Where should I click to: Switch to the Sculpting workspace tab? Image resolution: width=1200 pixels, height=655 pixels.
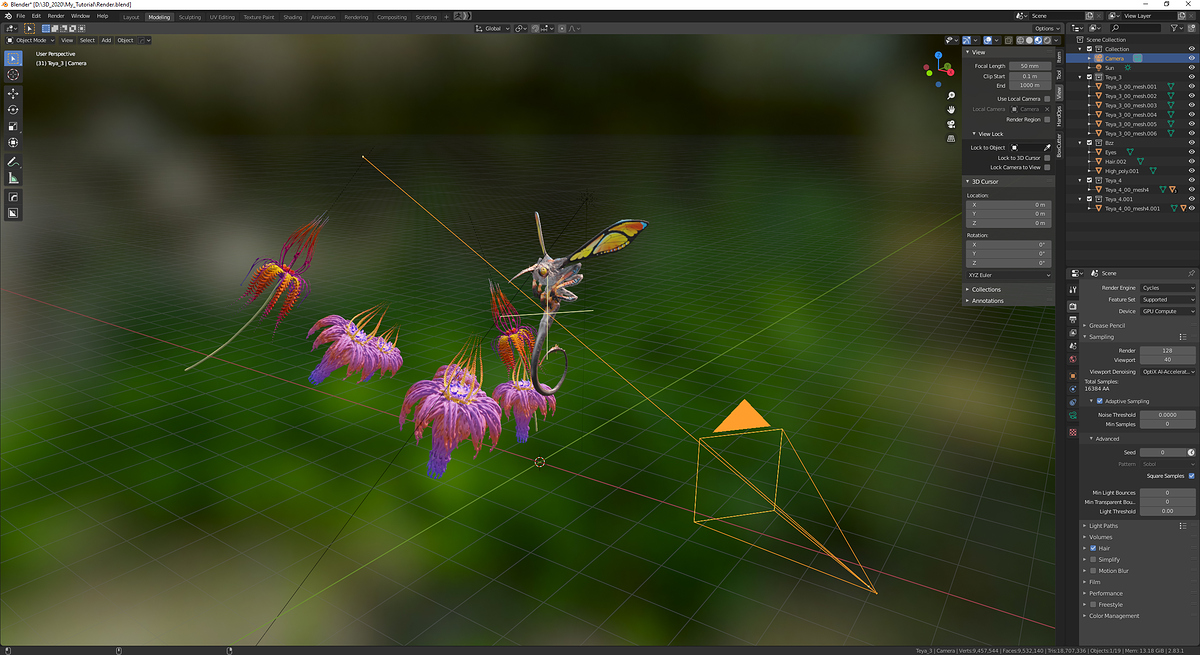pyautogui.click(x=190, y=17)
